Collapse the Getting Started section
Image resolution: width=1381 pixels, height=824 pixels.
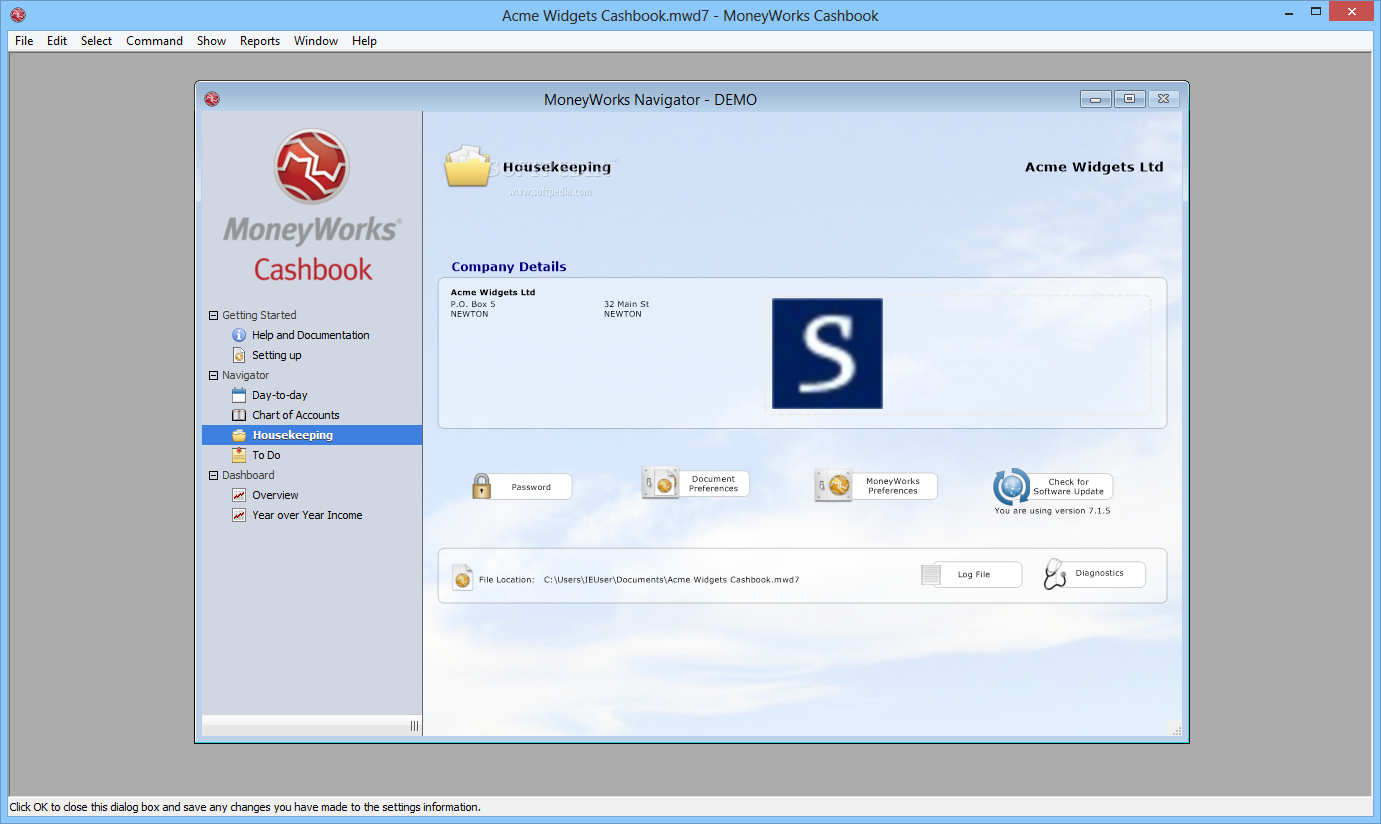(x=213, y=315)
